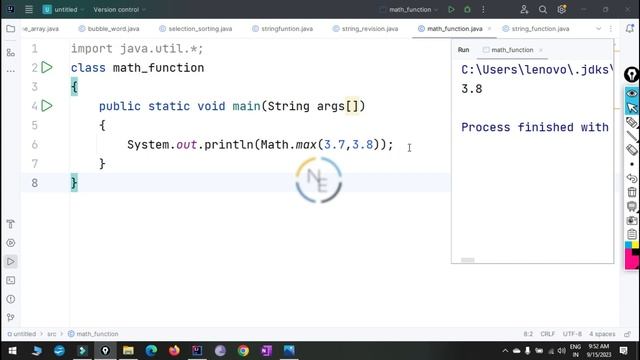
Task: Undo last annotation with the undo arrow
Action: [632, 178]
